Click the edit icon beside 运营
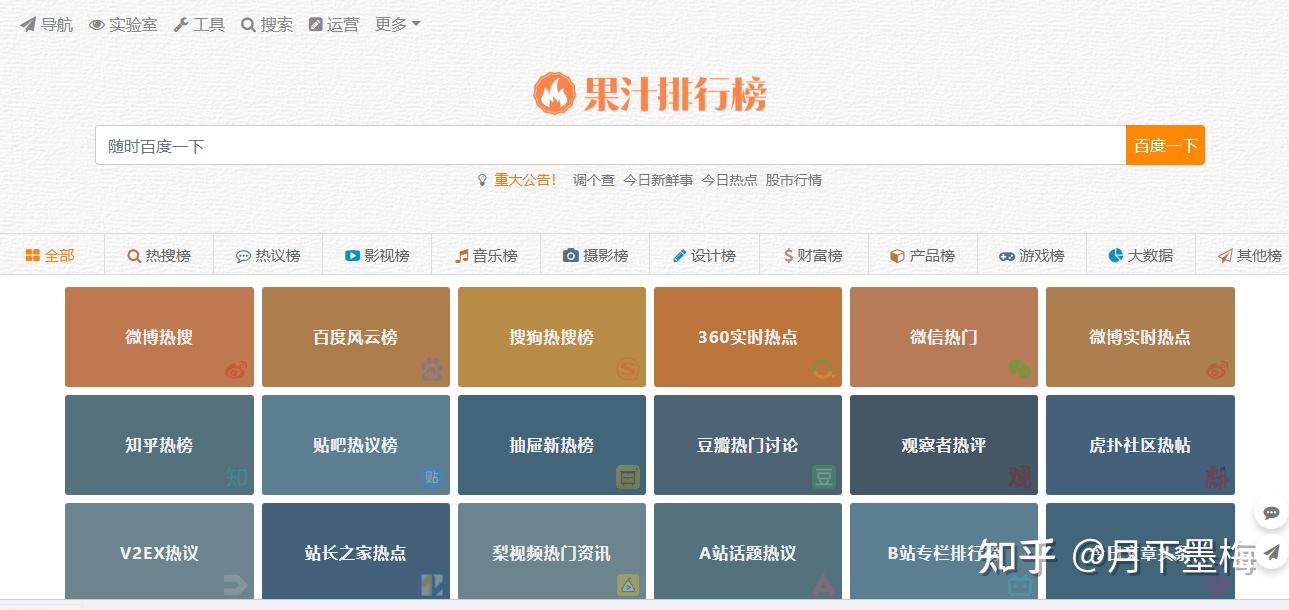This screenshot has height=610, width=1289. point(316,24)
